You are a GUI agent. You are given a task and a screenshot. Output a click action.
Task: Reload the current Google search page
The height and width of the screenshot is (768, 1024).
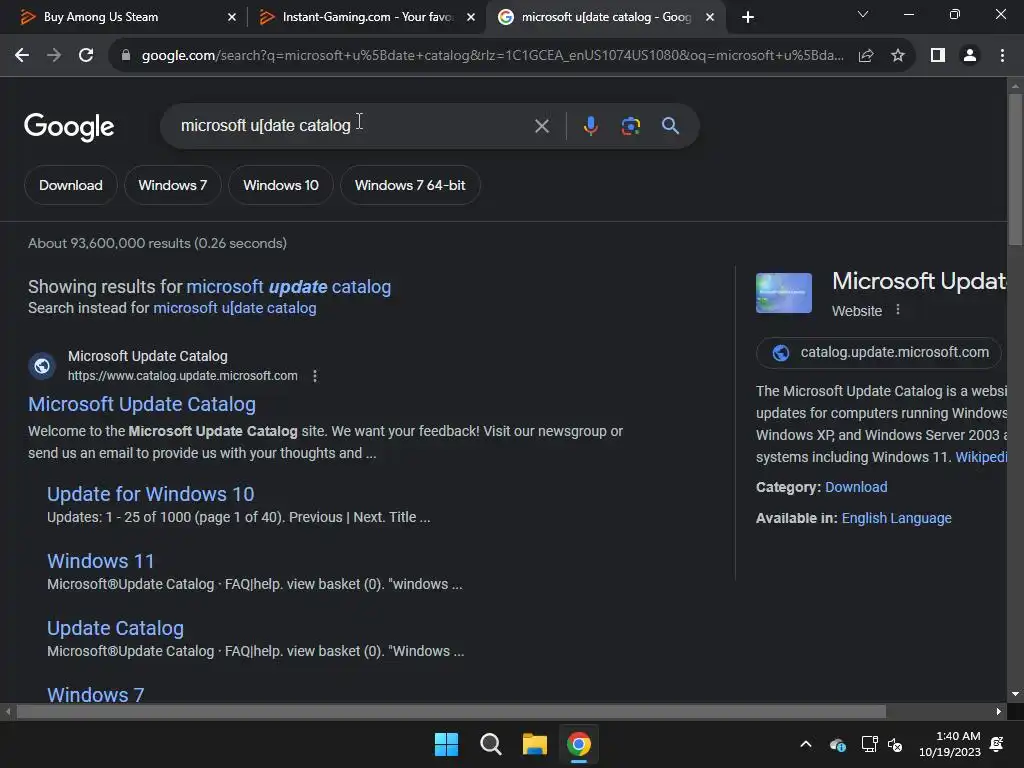coord(86,56)
